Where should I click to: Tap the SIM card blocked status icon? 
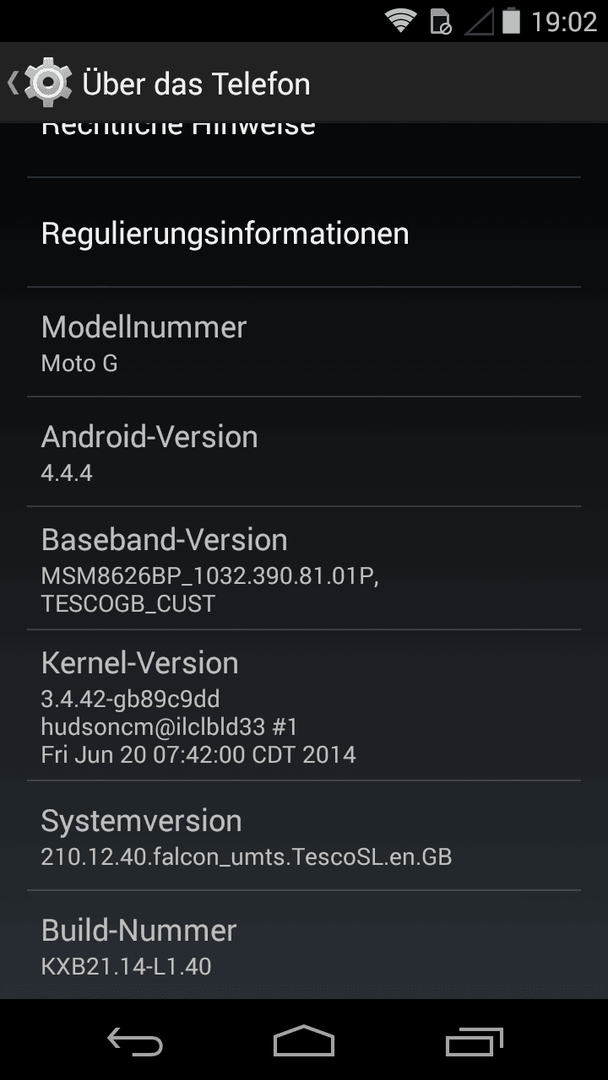tap(441, 21)
